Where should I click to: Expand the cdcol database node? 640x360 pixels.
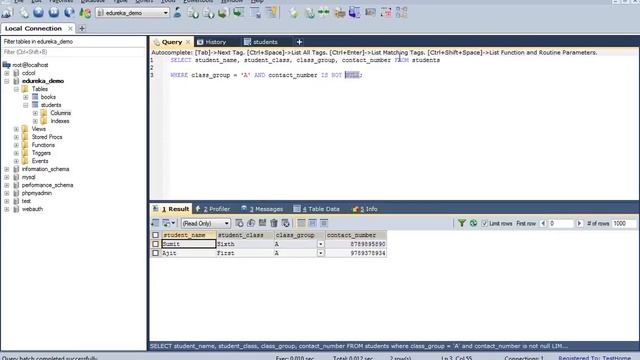(7, 73)
